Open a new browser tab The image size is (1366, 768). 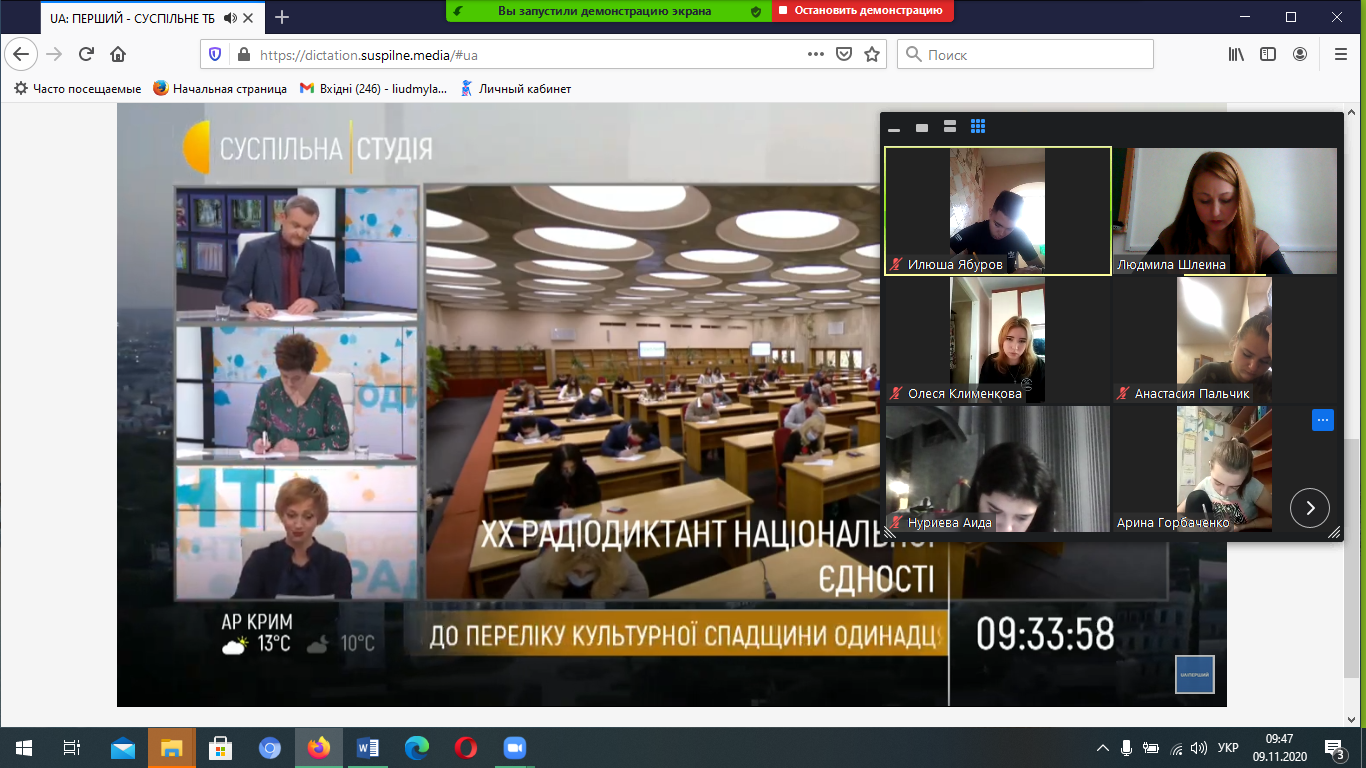(x=282, y=17)
